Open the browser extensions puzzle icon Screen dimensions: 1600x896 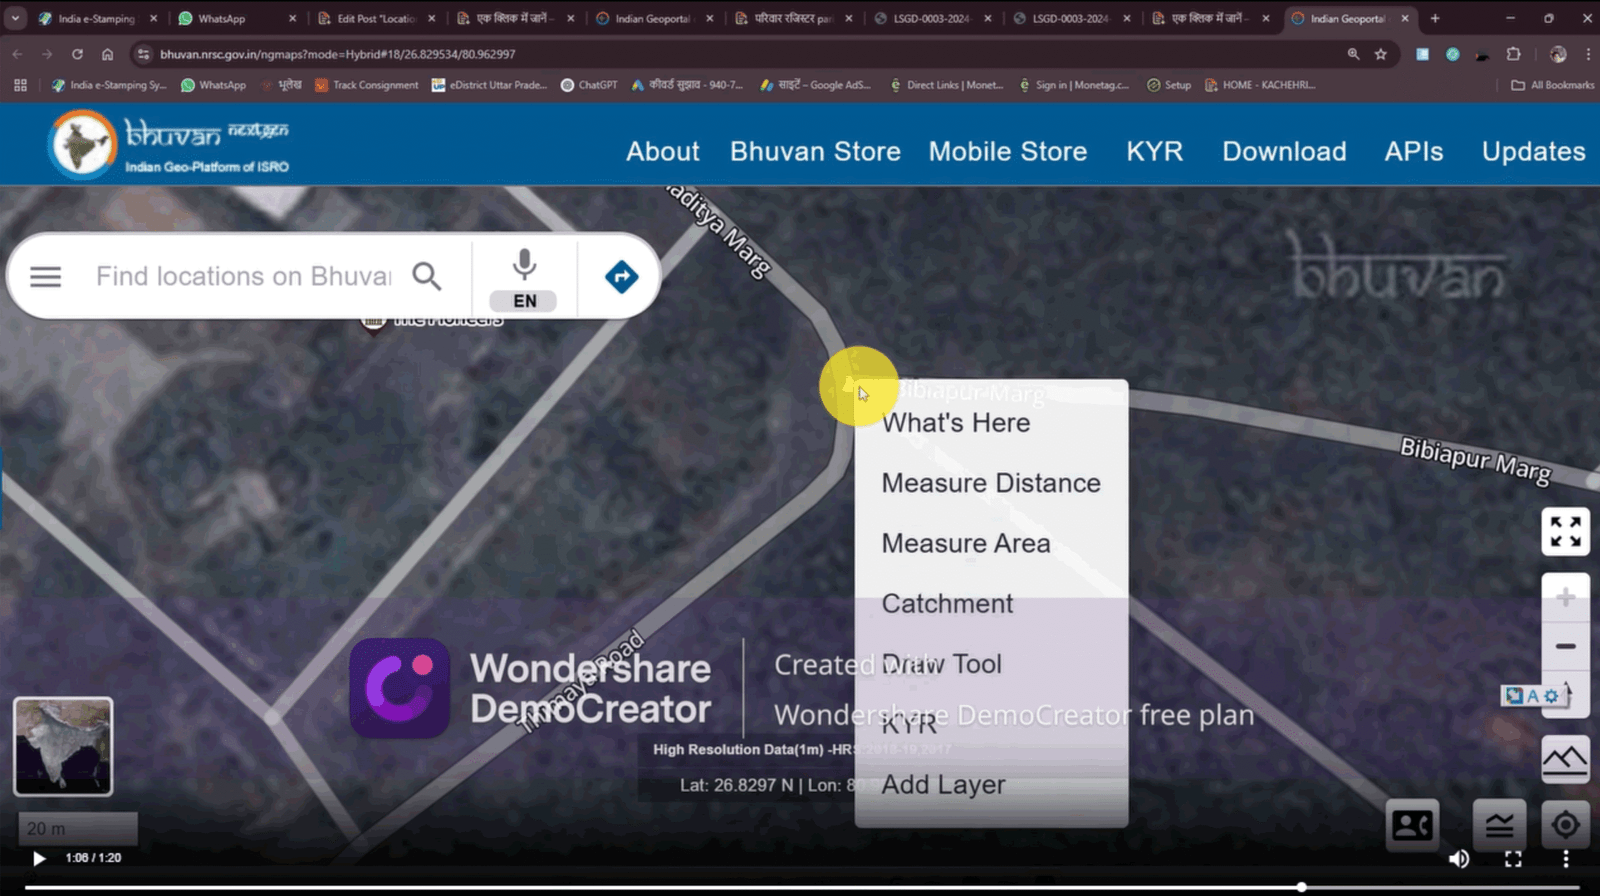1514,54
